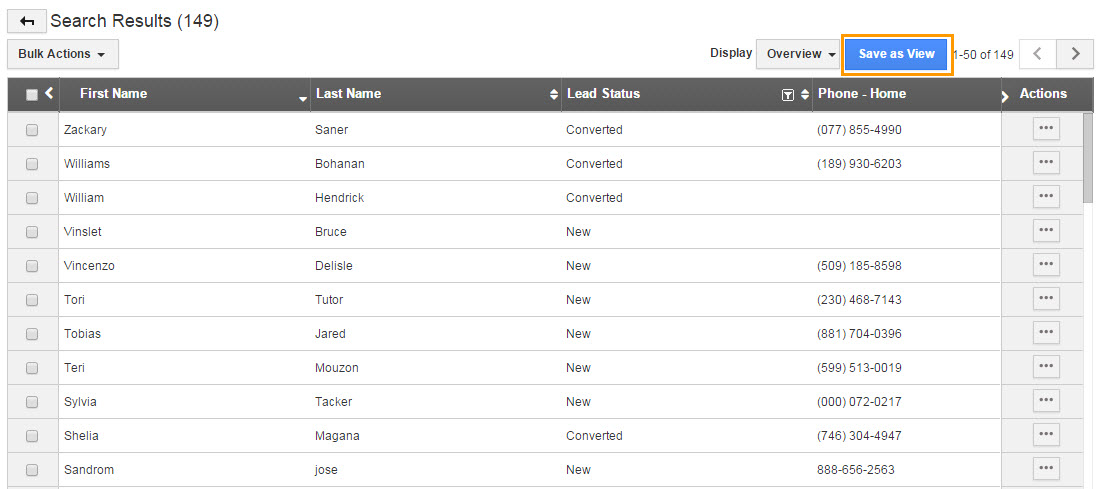This screenshot has width=1096, height=489.
Task: Tick the checkbox for Tori Tutor
Action: click(x=31, y=300)
